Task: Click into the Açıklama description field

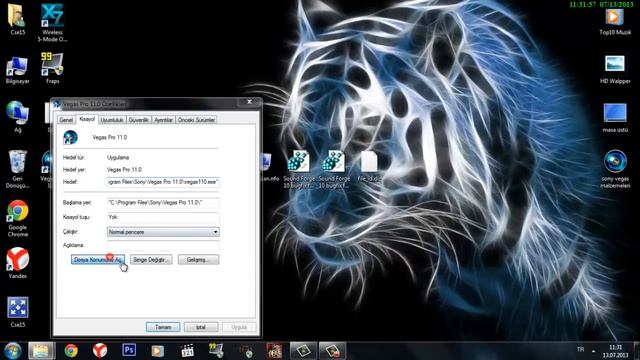Action: 163,245
